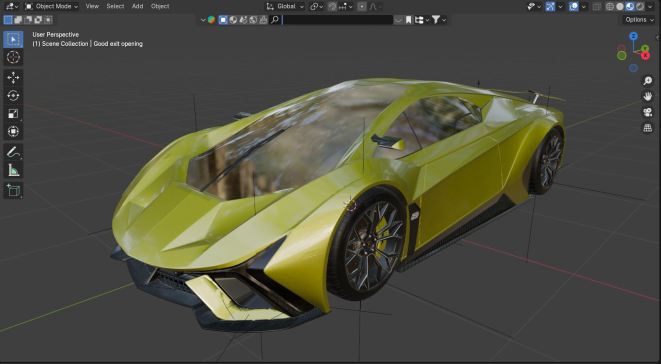This screenshot has width=661, height=364.
Task: Open the Object menu
Action: tap(160, 6)
